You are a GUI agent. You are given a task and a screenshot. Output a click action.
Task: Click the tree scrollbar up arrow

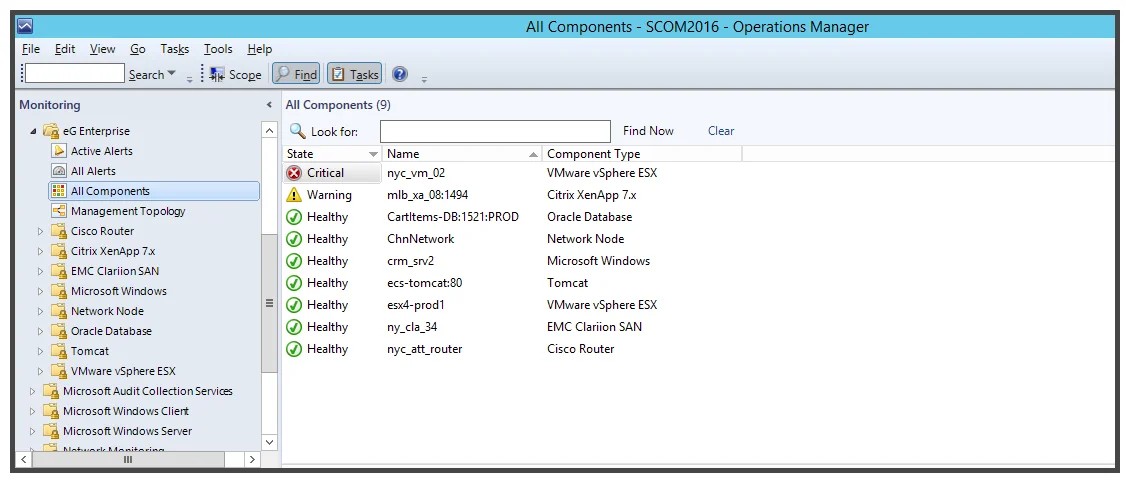(269, 131)
